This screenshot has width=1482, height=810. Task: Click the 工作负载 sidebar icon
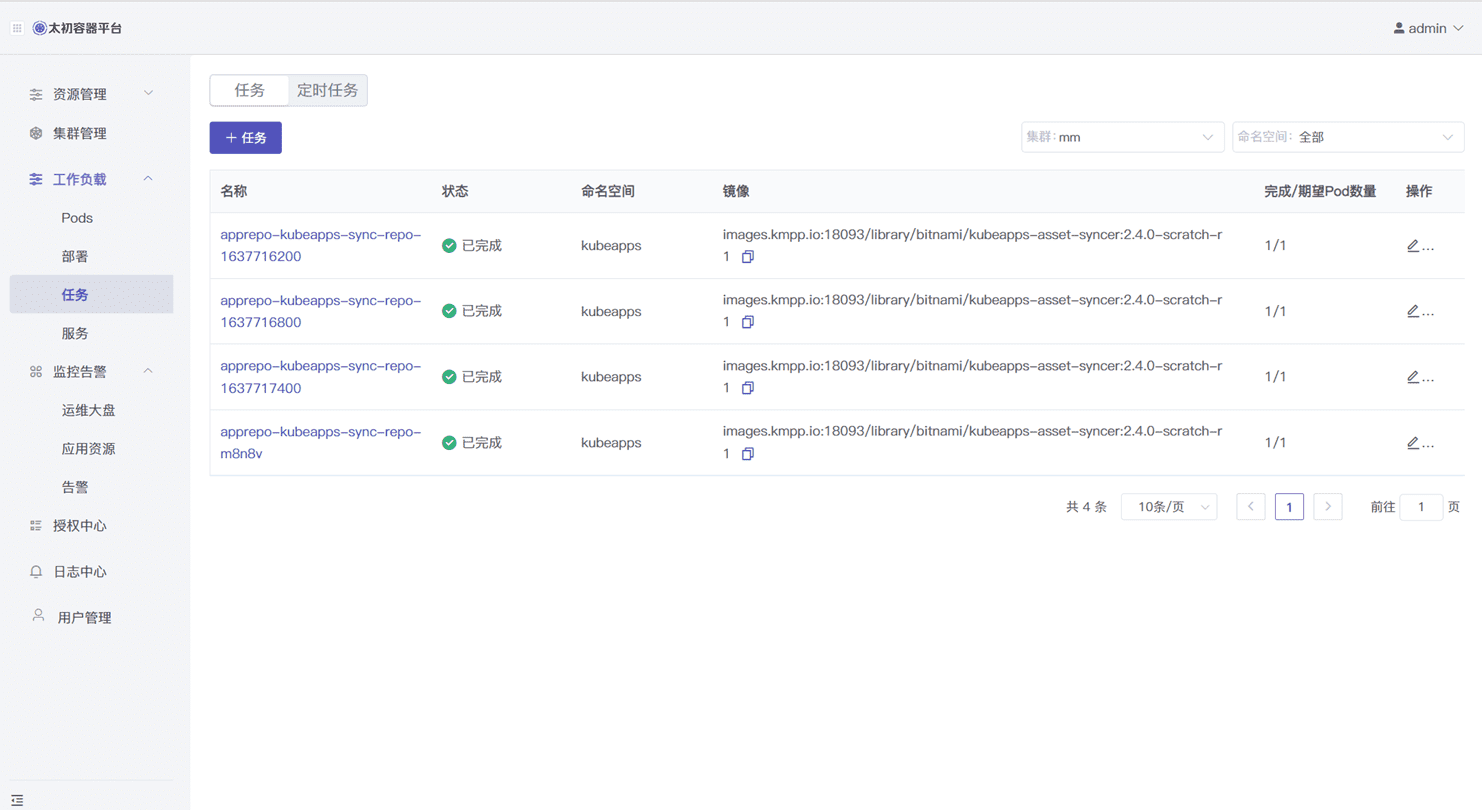click(x=36, y=179)
